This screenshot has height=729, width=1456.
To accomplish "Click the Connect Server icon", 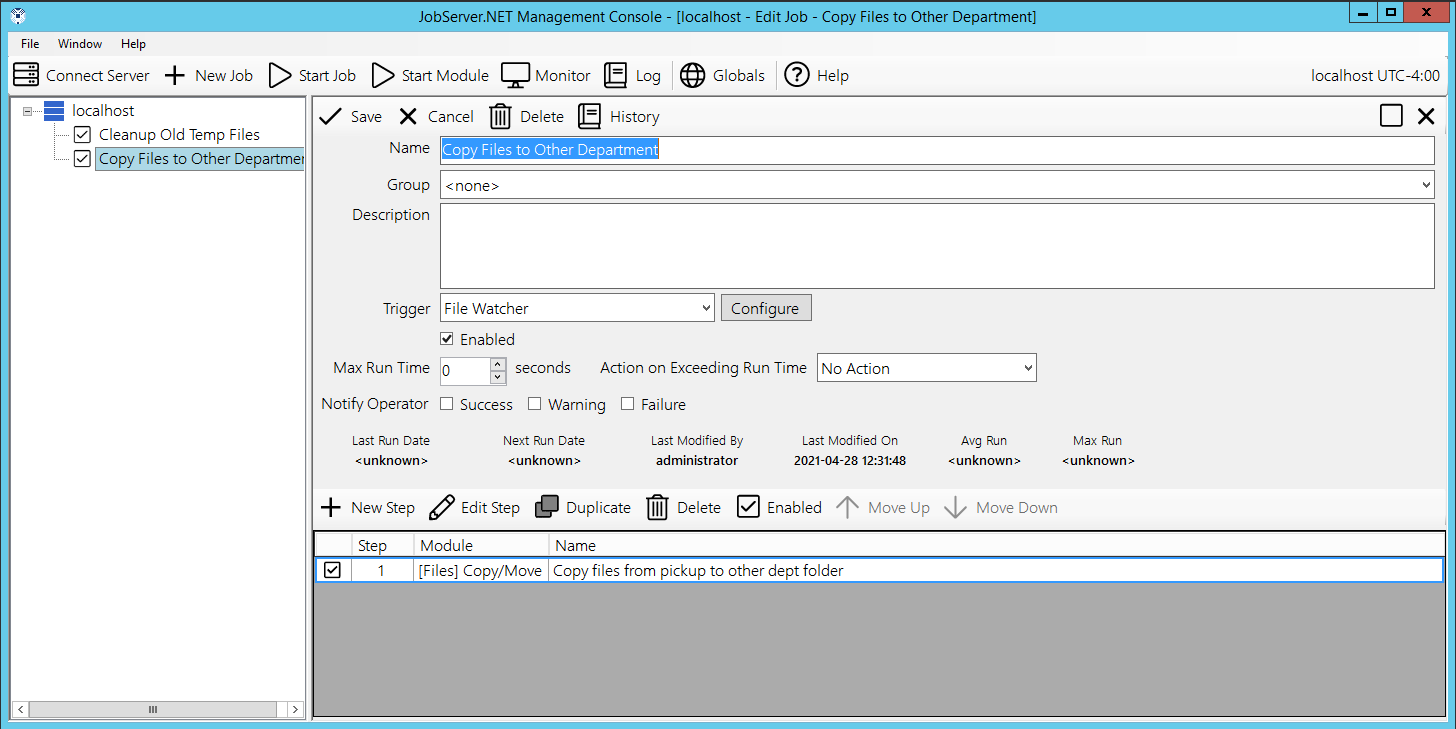I will (26, 75).
